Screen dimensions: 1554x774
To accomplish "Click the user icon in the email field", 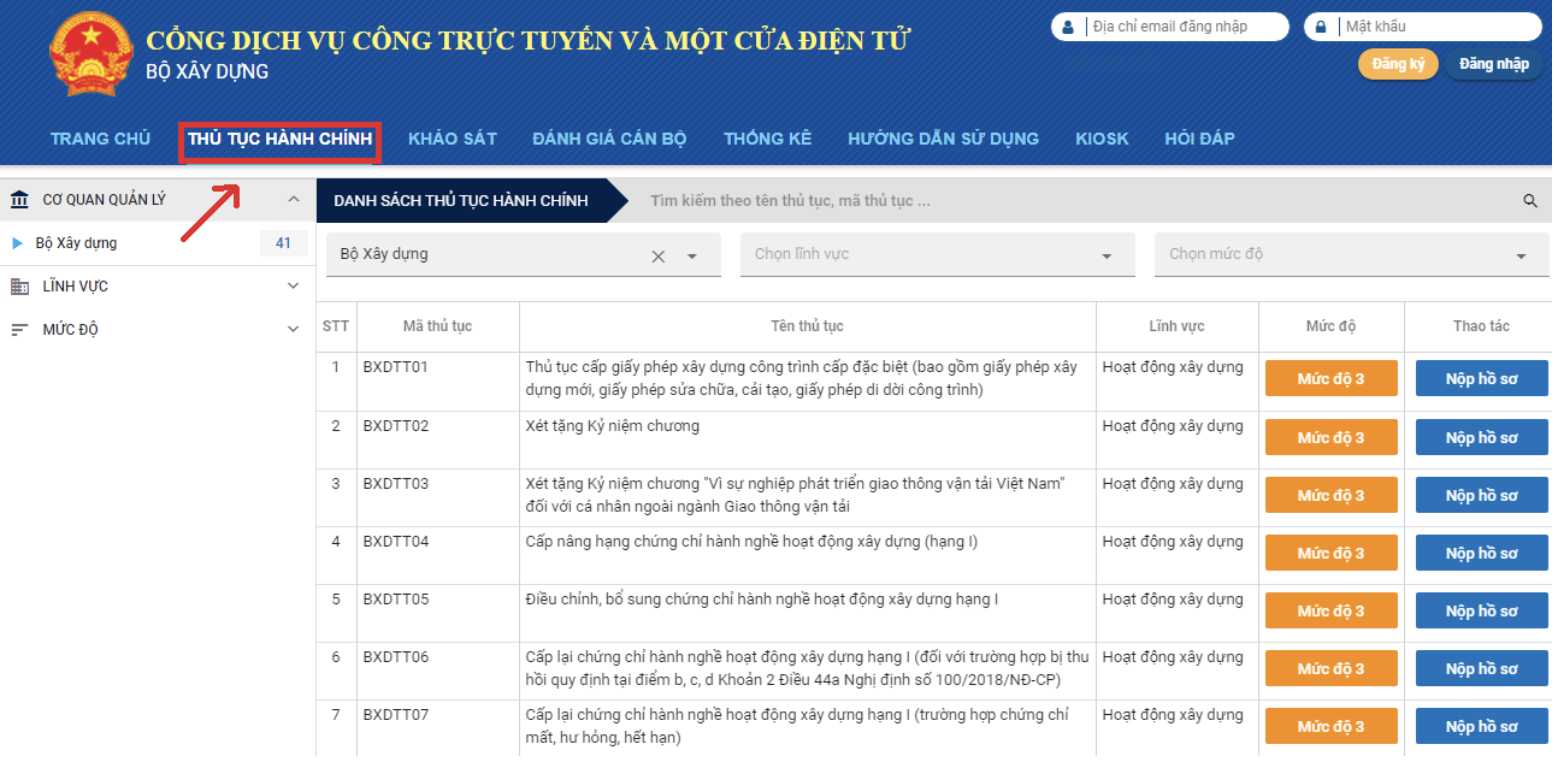I will (1067, 25).
